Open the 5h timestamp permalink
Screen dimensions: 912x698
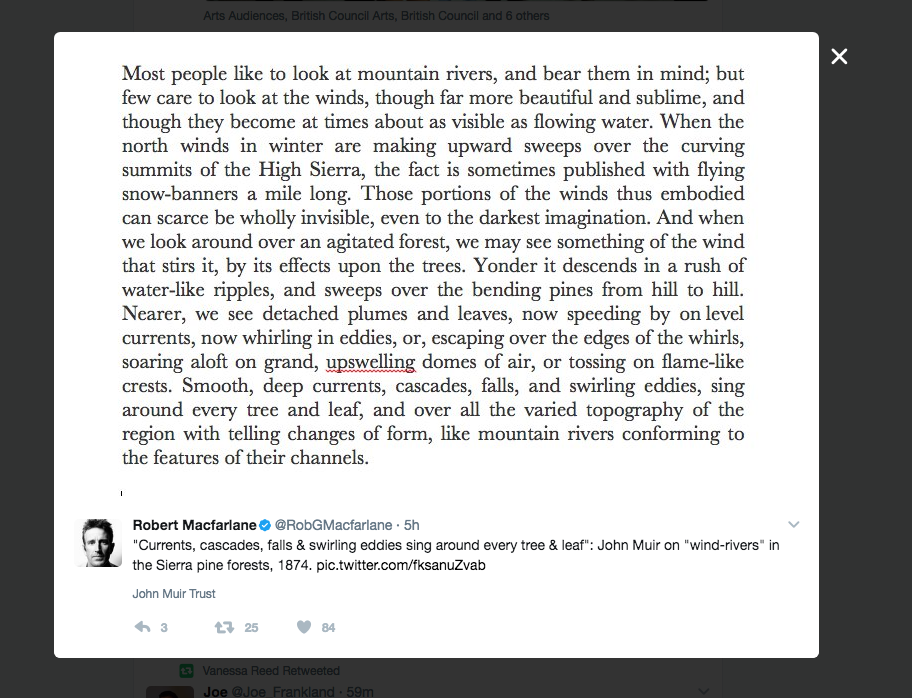[411, 525]
